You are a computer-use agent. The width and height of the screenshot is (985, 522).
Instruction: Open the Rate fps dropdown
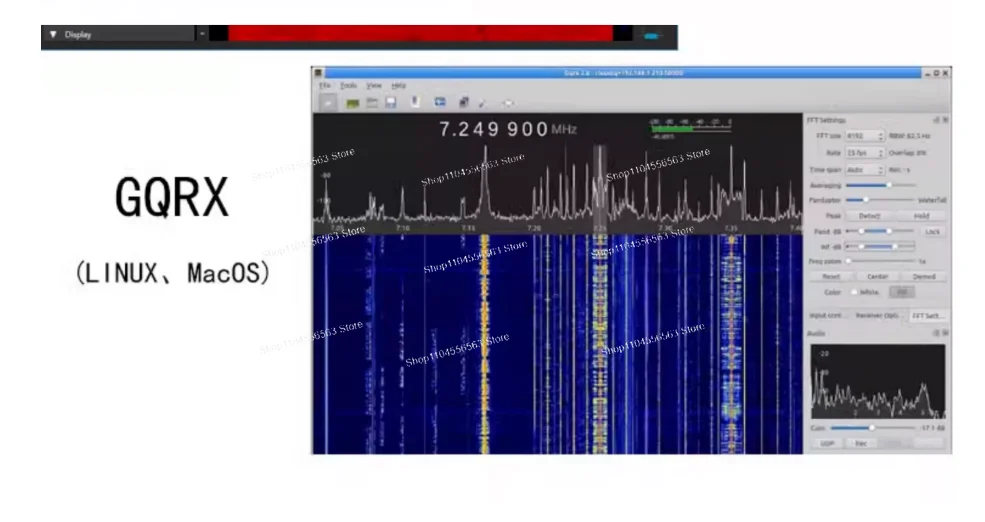pos(864,153)
